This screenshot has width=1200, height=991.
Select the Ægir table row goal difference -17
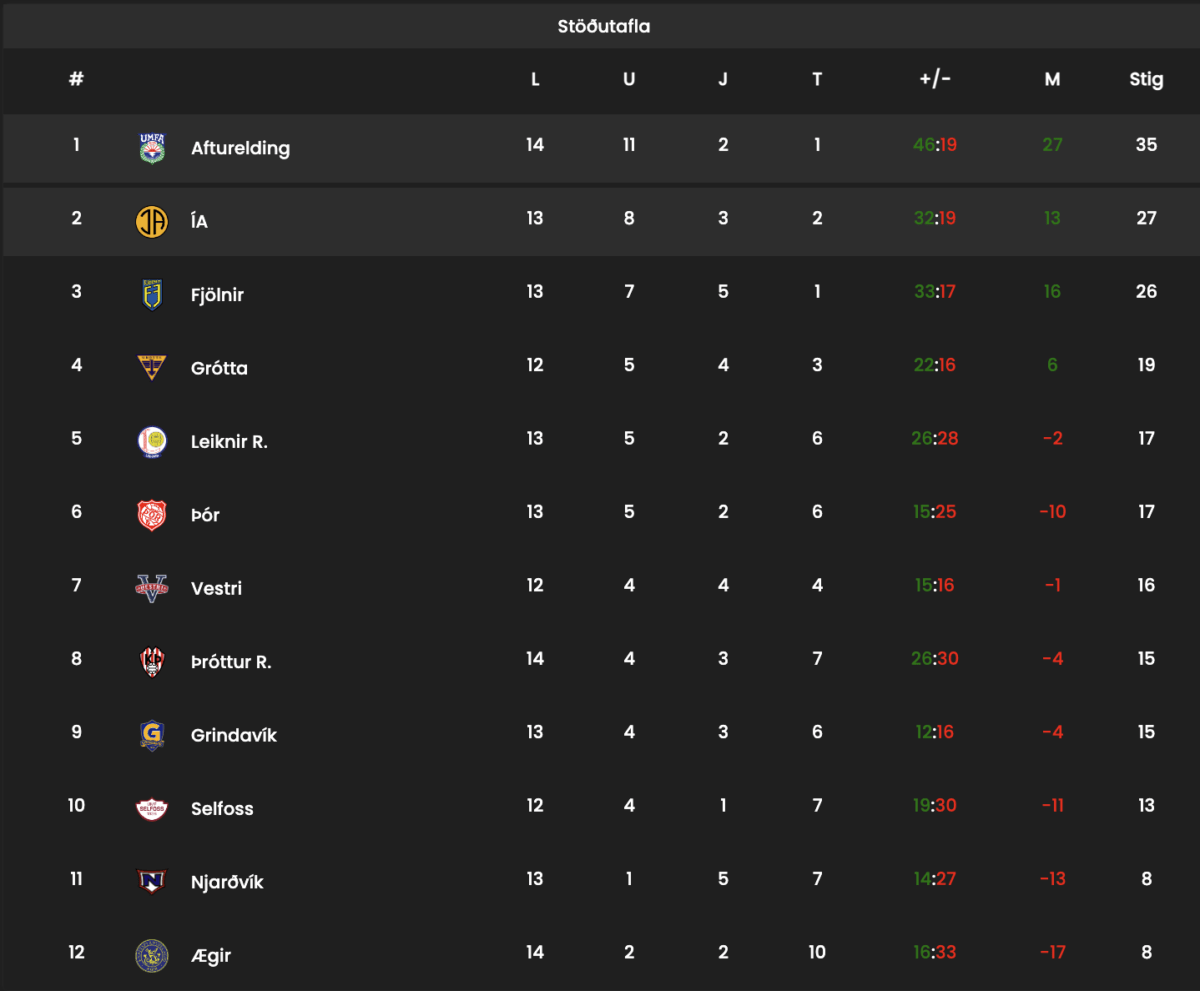coord(1052,952)
